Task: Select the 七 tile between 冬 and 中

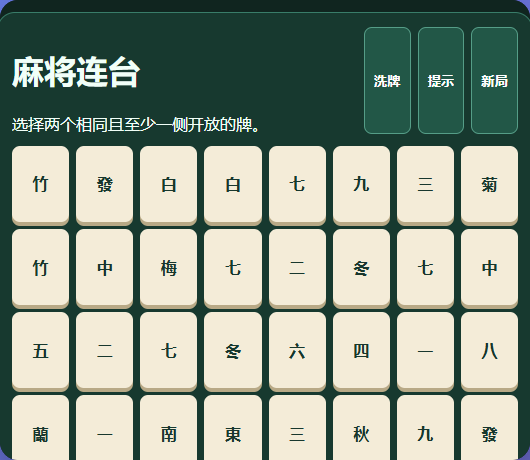Action: point(426,268)
